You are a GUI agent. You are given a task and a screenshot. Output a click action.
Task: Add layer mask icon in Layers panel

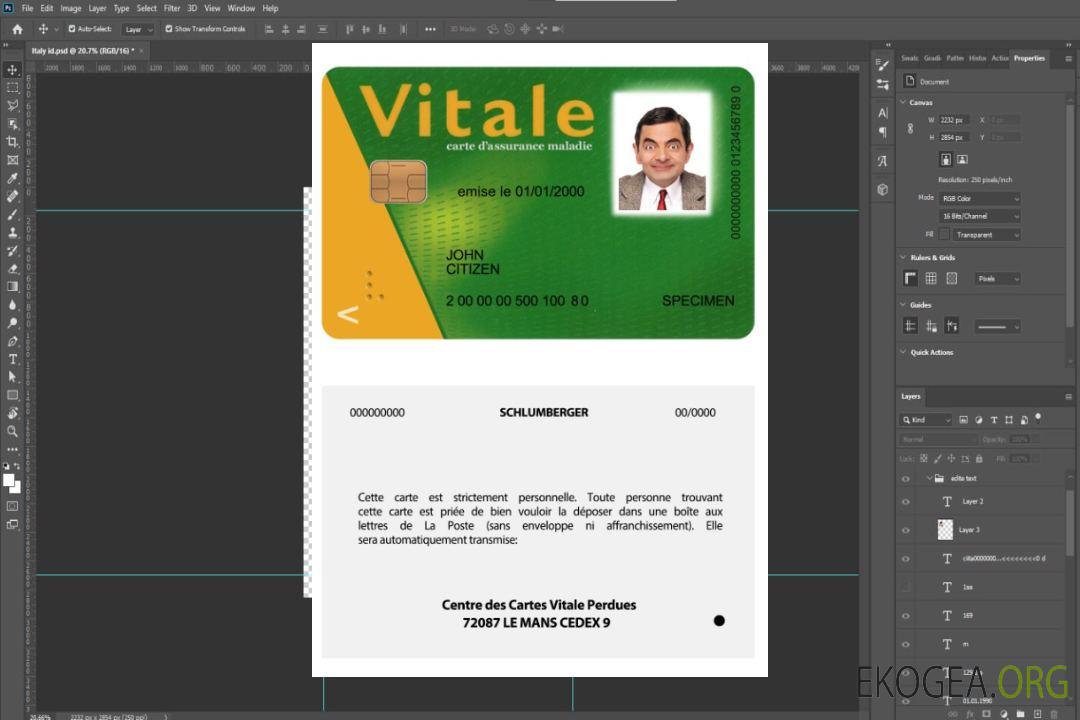click(x=986, y=714)
